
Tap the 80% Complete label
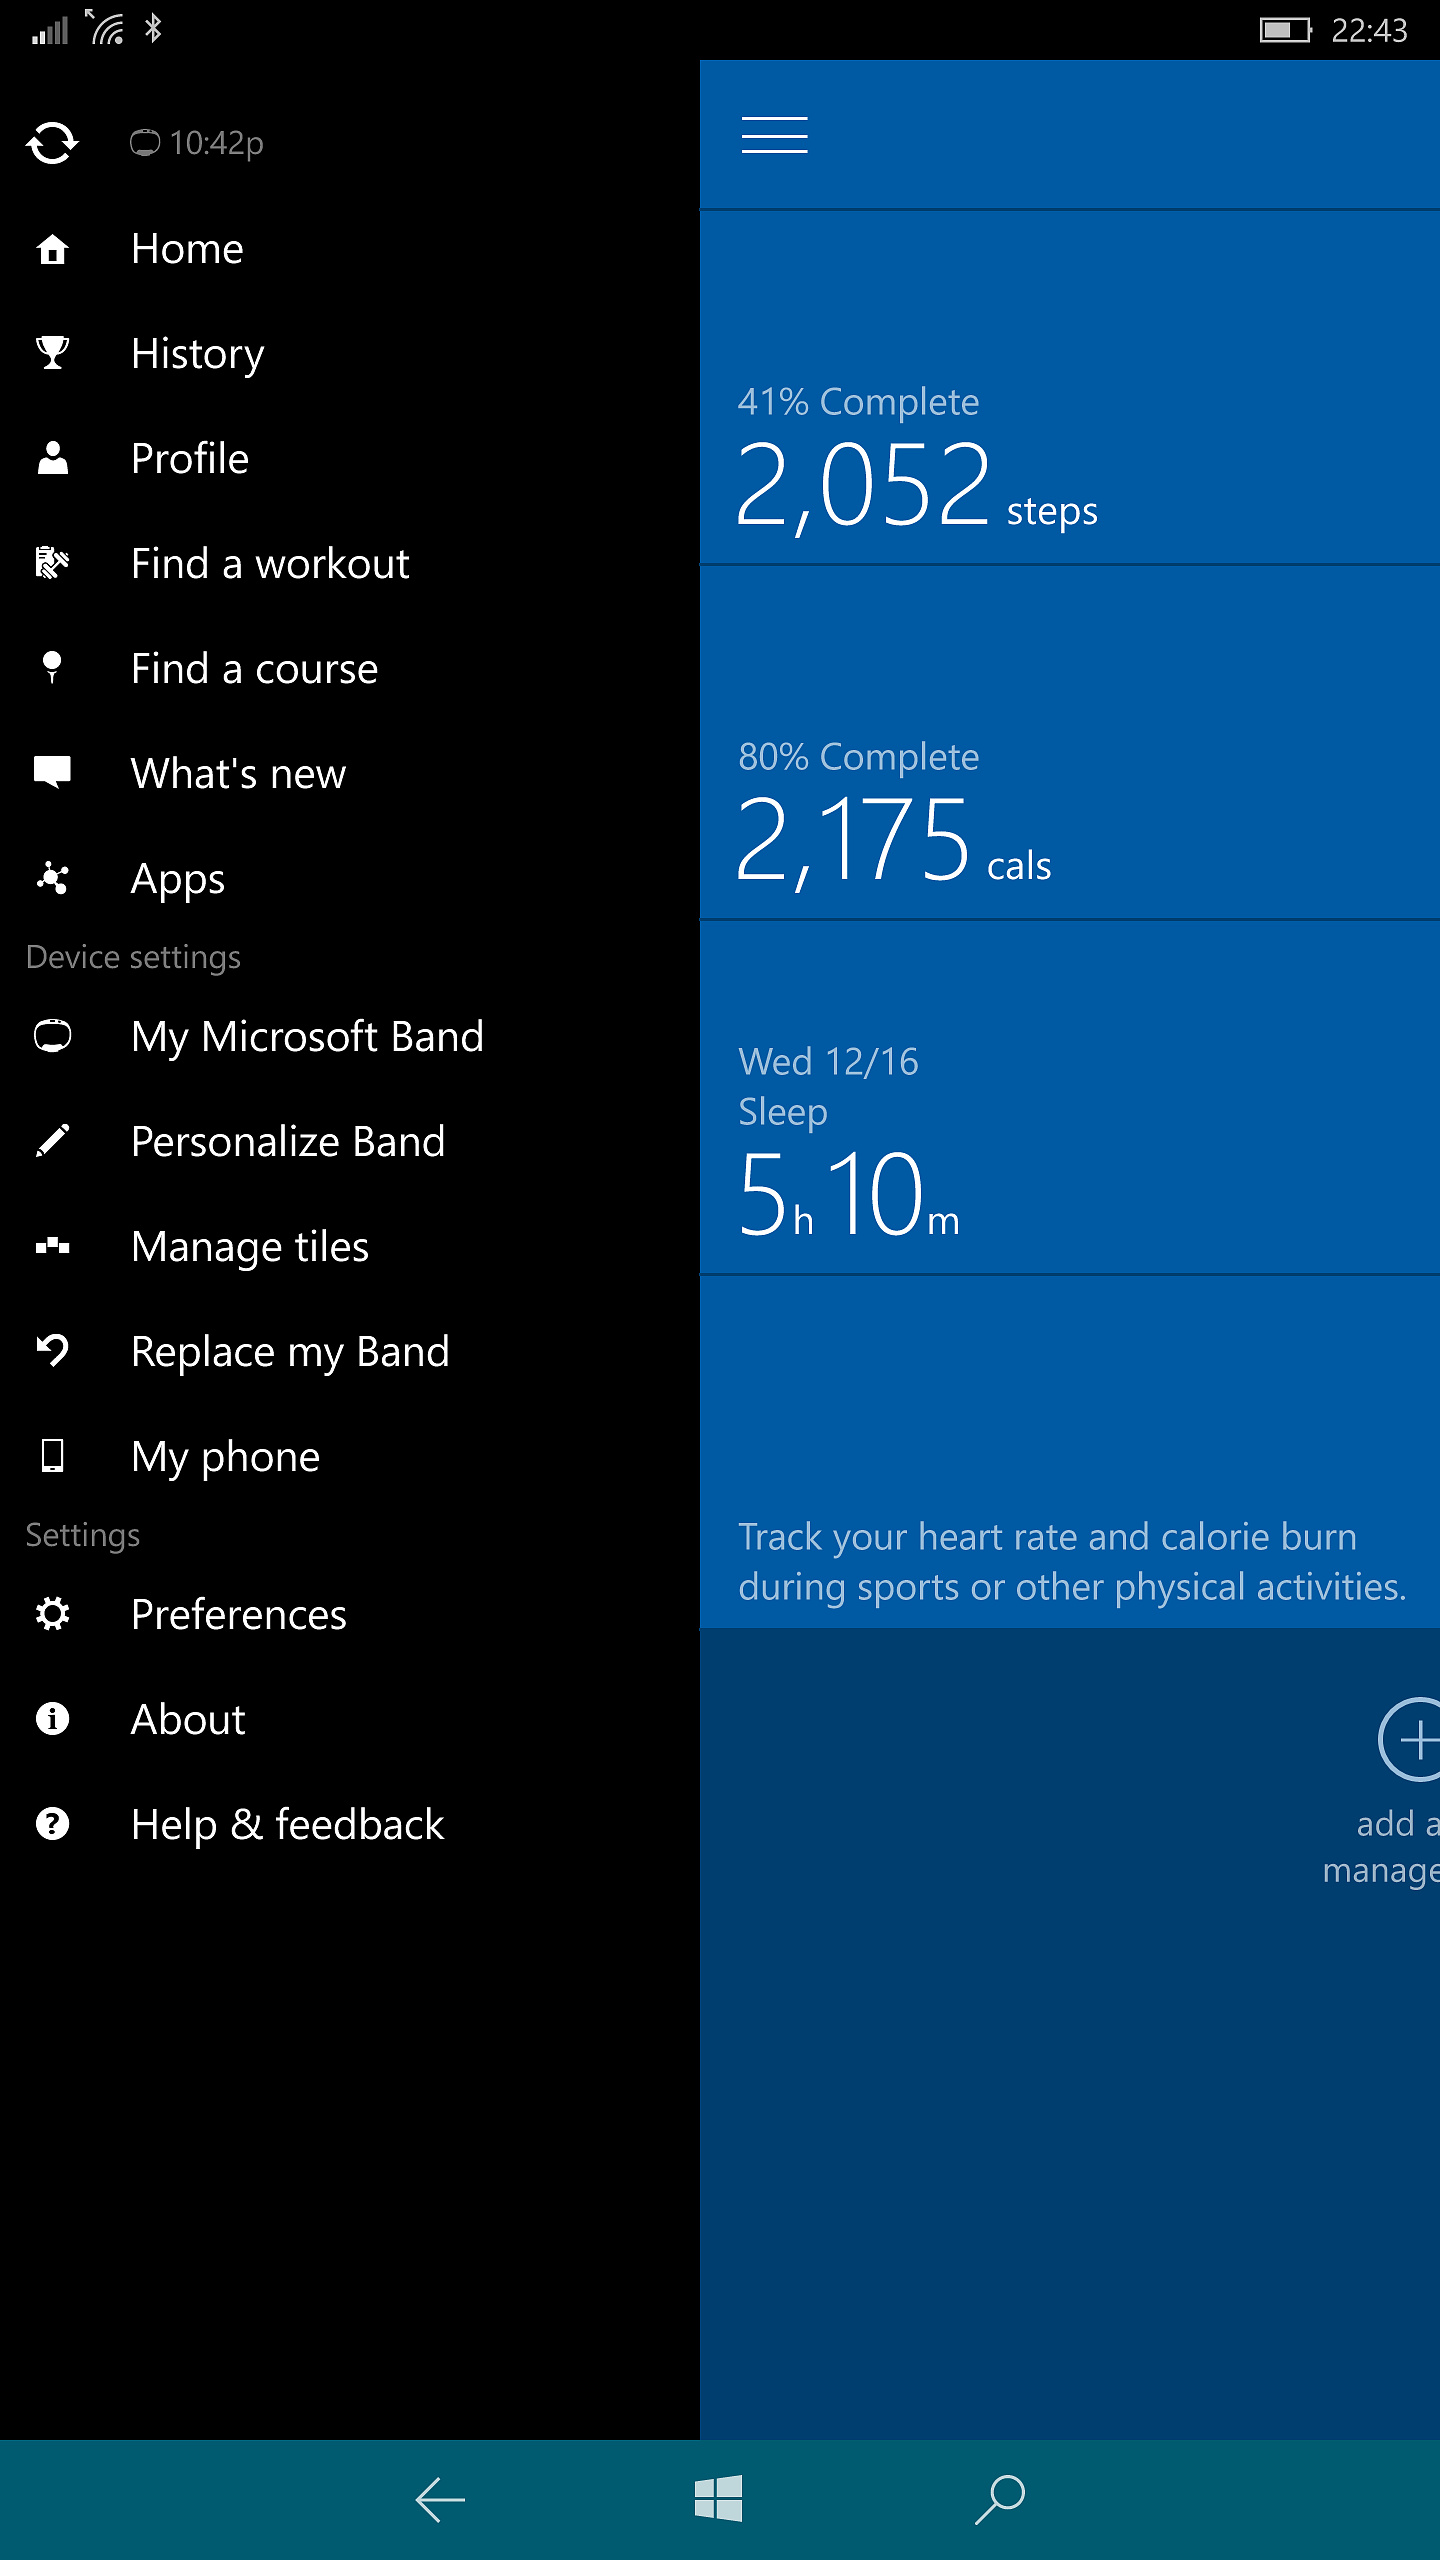[x=858, y=757]
